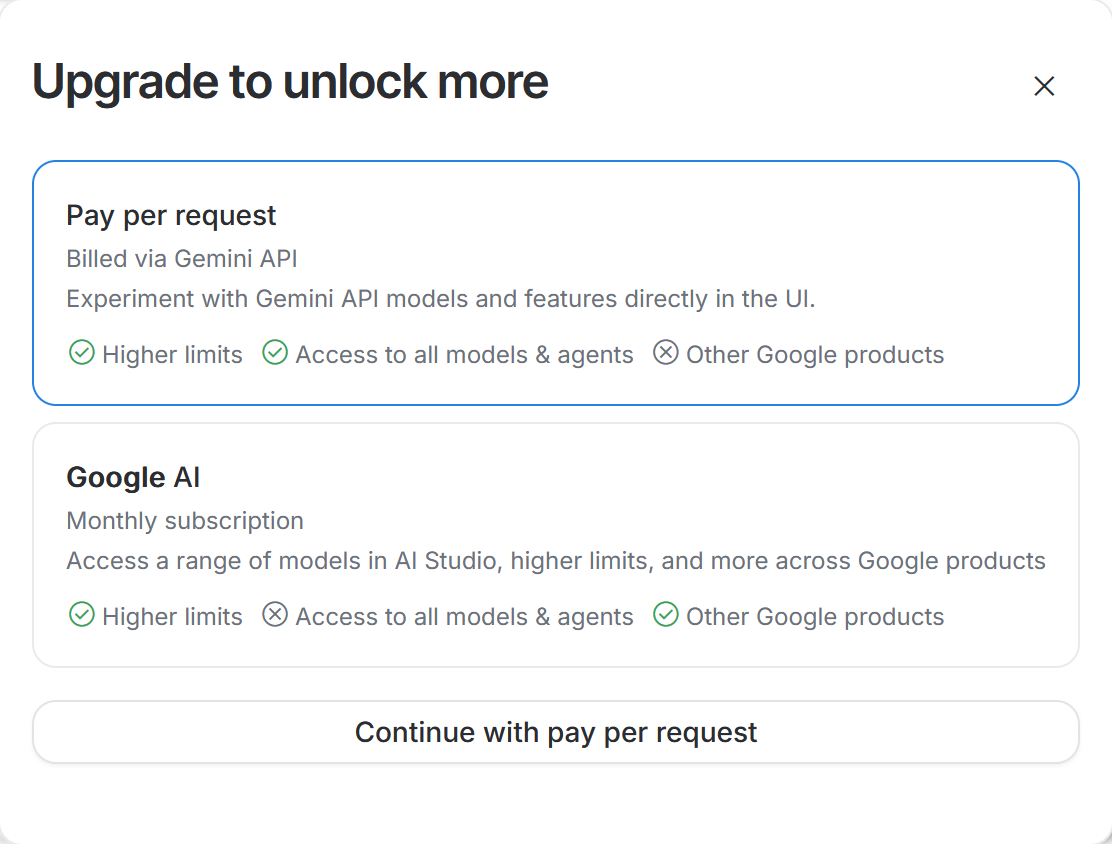1112x844 pixels.
Task: Click the Google AI plan title
Action: pos(133,477)
